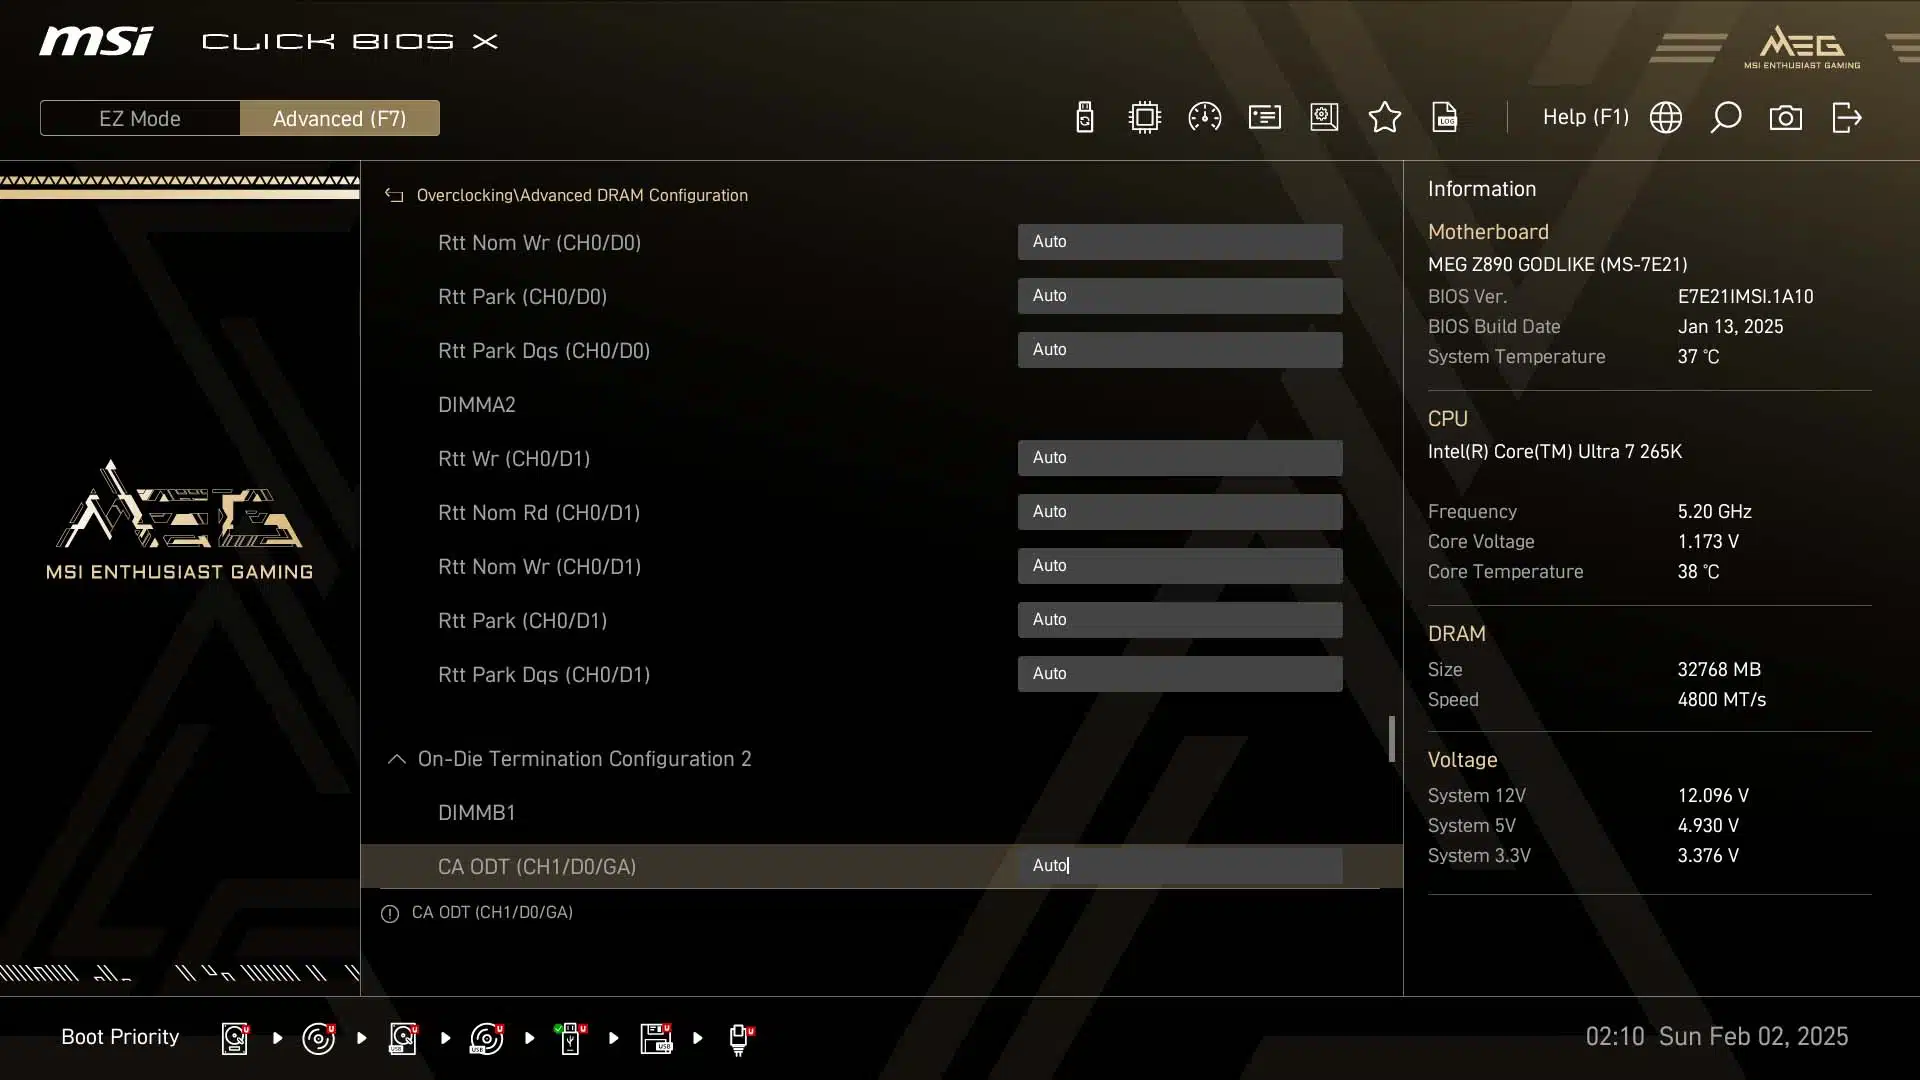Click the Overclocking\Advanced DRAM Configuration breadcrumb

(582, 196)
